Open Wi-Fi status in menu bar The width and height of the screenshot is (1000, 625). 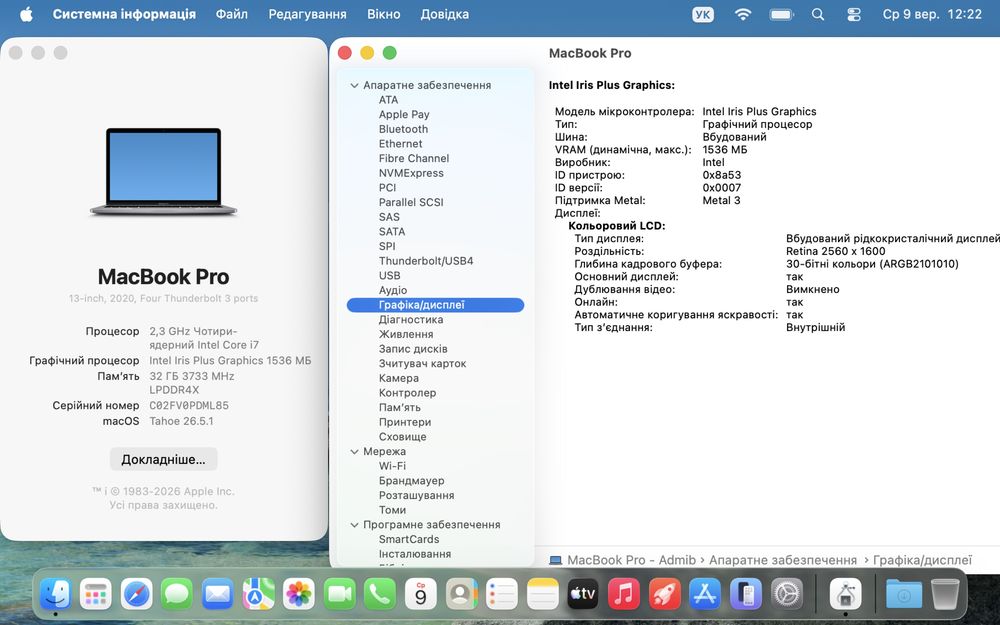coord(742,14)
